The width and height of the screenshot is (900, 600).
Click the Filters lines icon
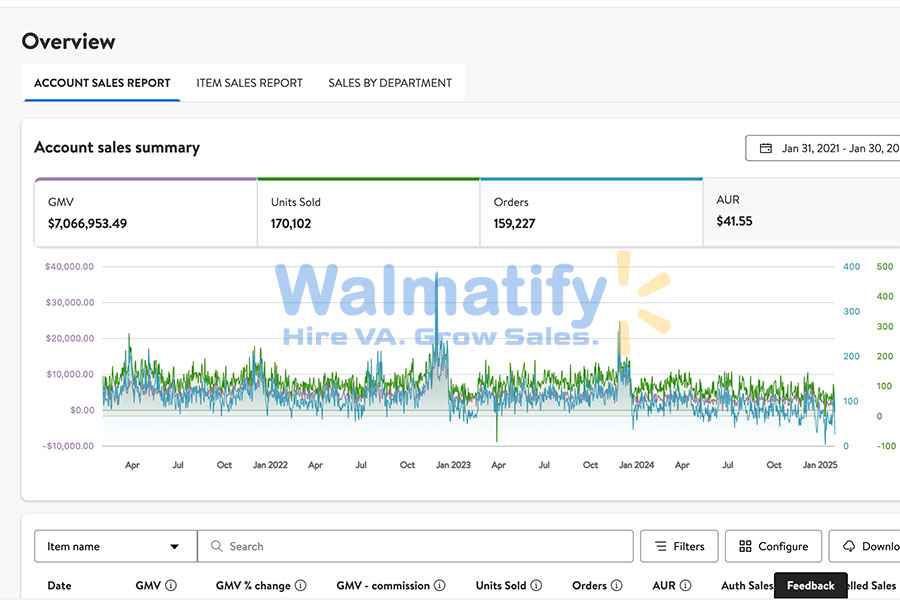click(661, 546)
